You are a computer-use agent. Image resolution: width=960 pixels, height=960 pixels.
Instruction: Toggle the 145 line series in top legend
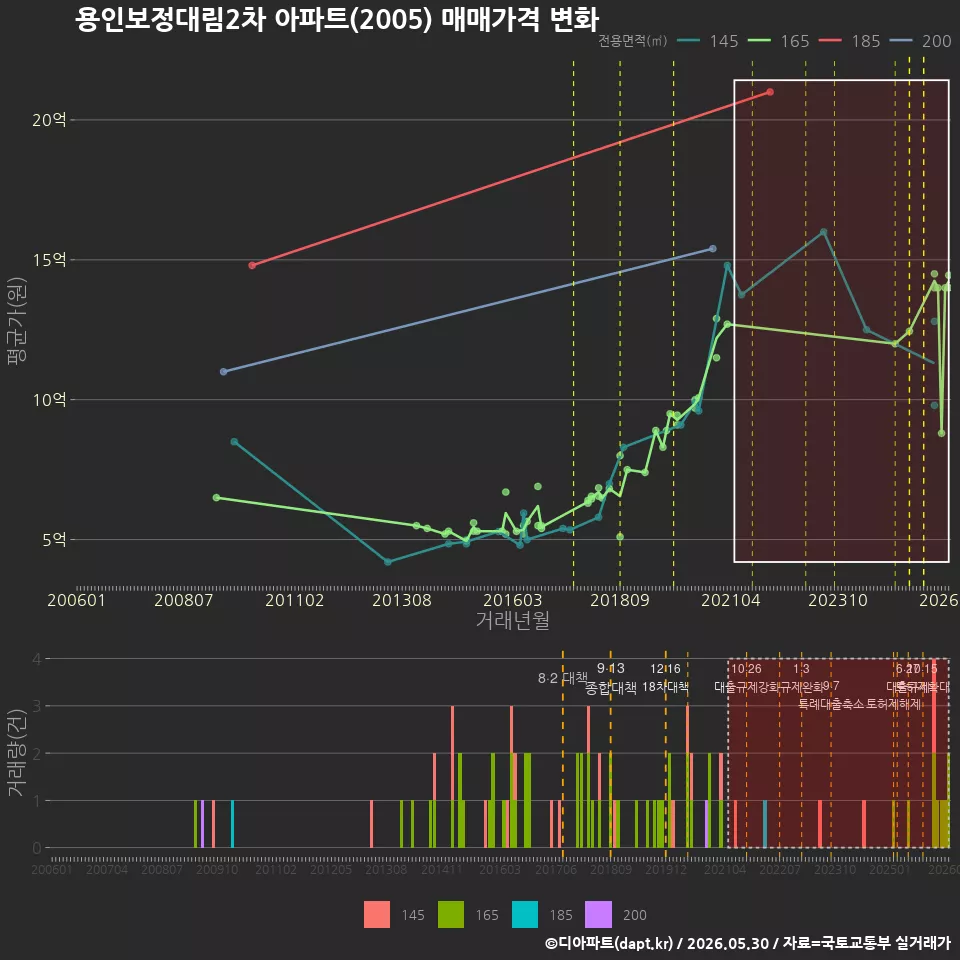[707, 41]
